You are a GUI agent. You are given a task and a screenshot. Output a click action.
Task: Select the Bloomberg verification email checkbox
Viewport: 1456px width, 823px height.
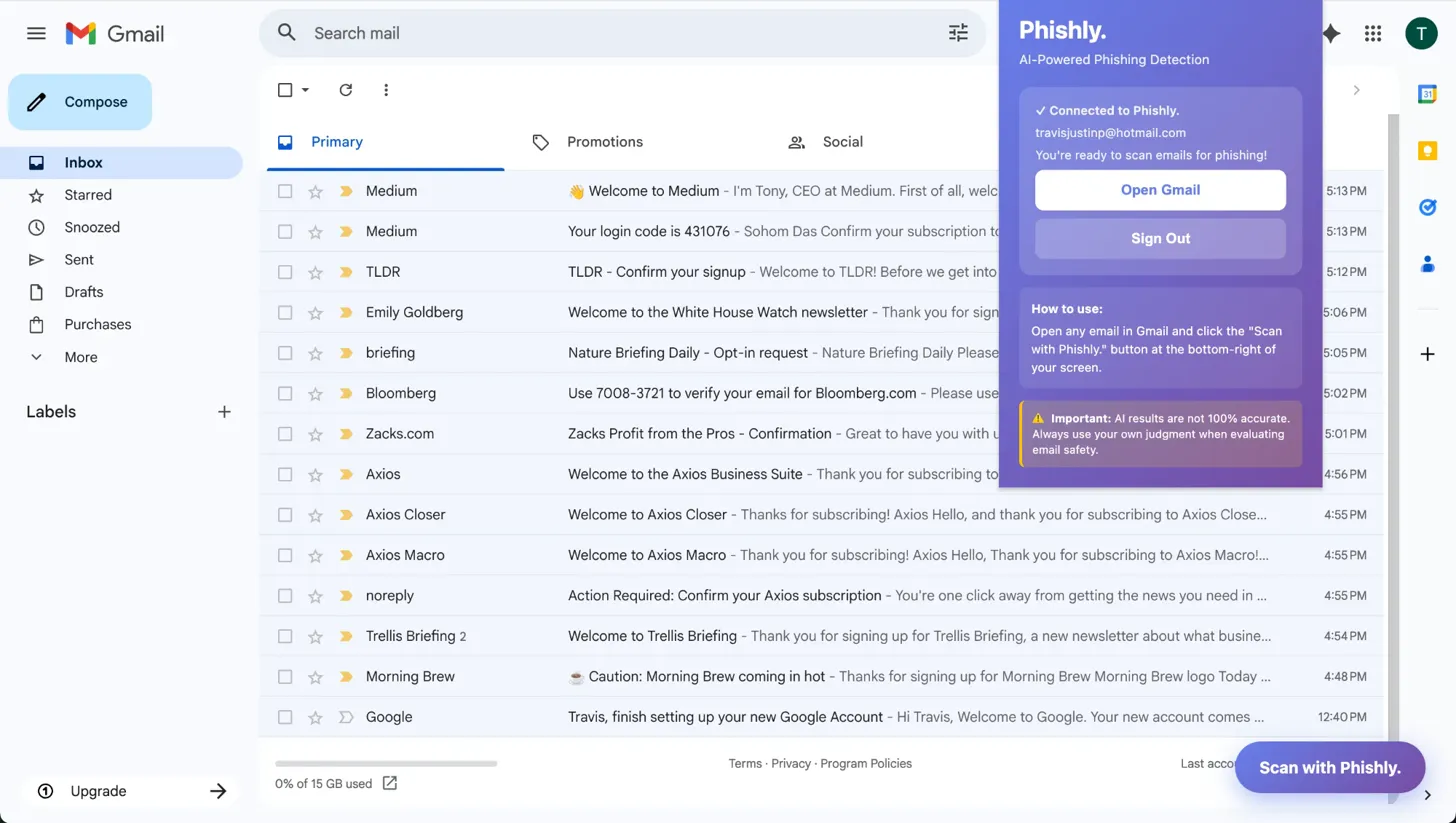point(285,393)
